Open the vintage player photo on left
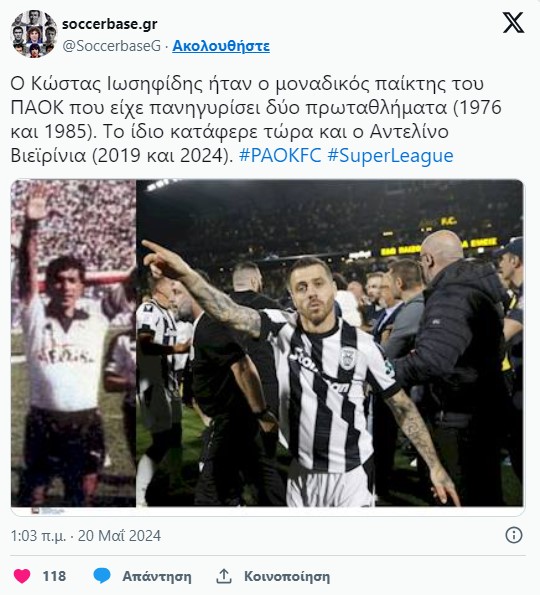This screenshot has width=540, height=595. [73, 343]
